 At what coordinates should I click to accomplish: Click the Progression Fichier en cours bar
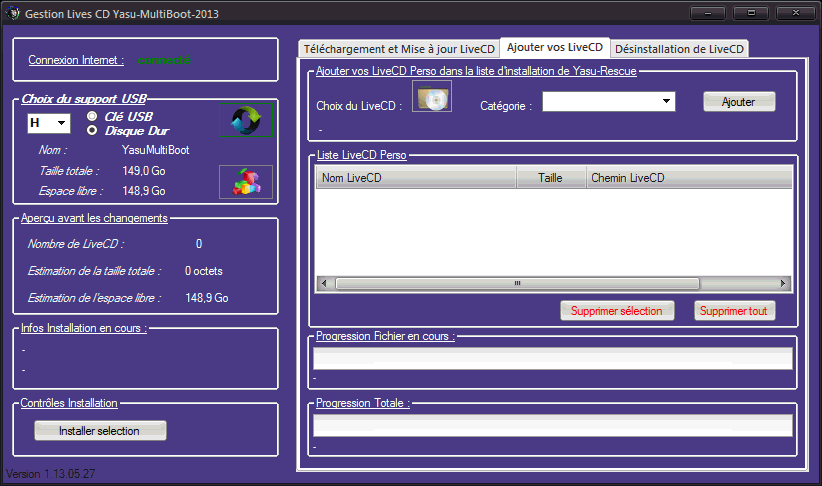pos(553,358)
